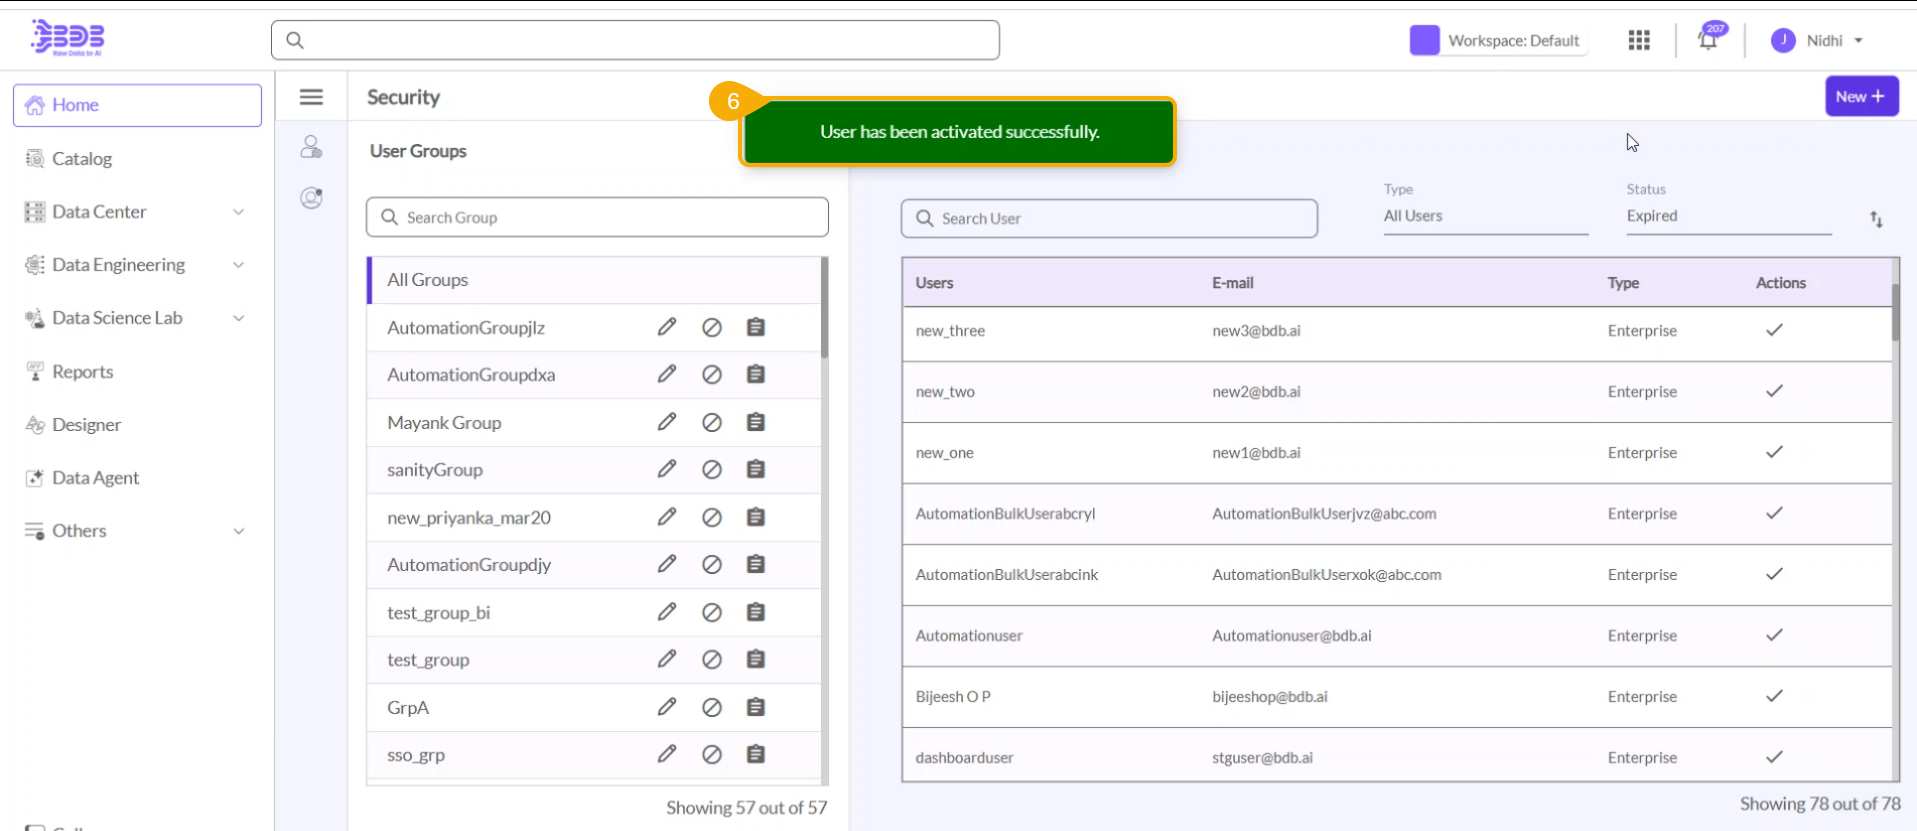The height and width of the screenshot is (831, 1917).
Task: Open the apps grid menu icon
Action: tap(1639, 40)
